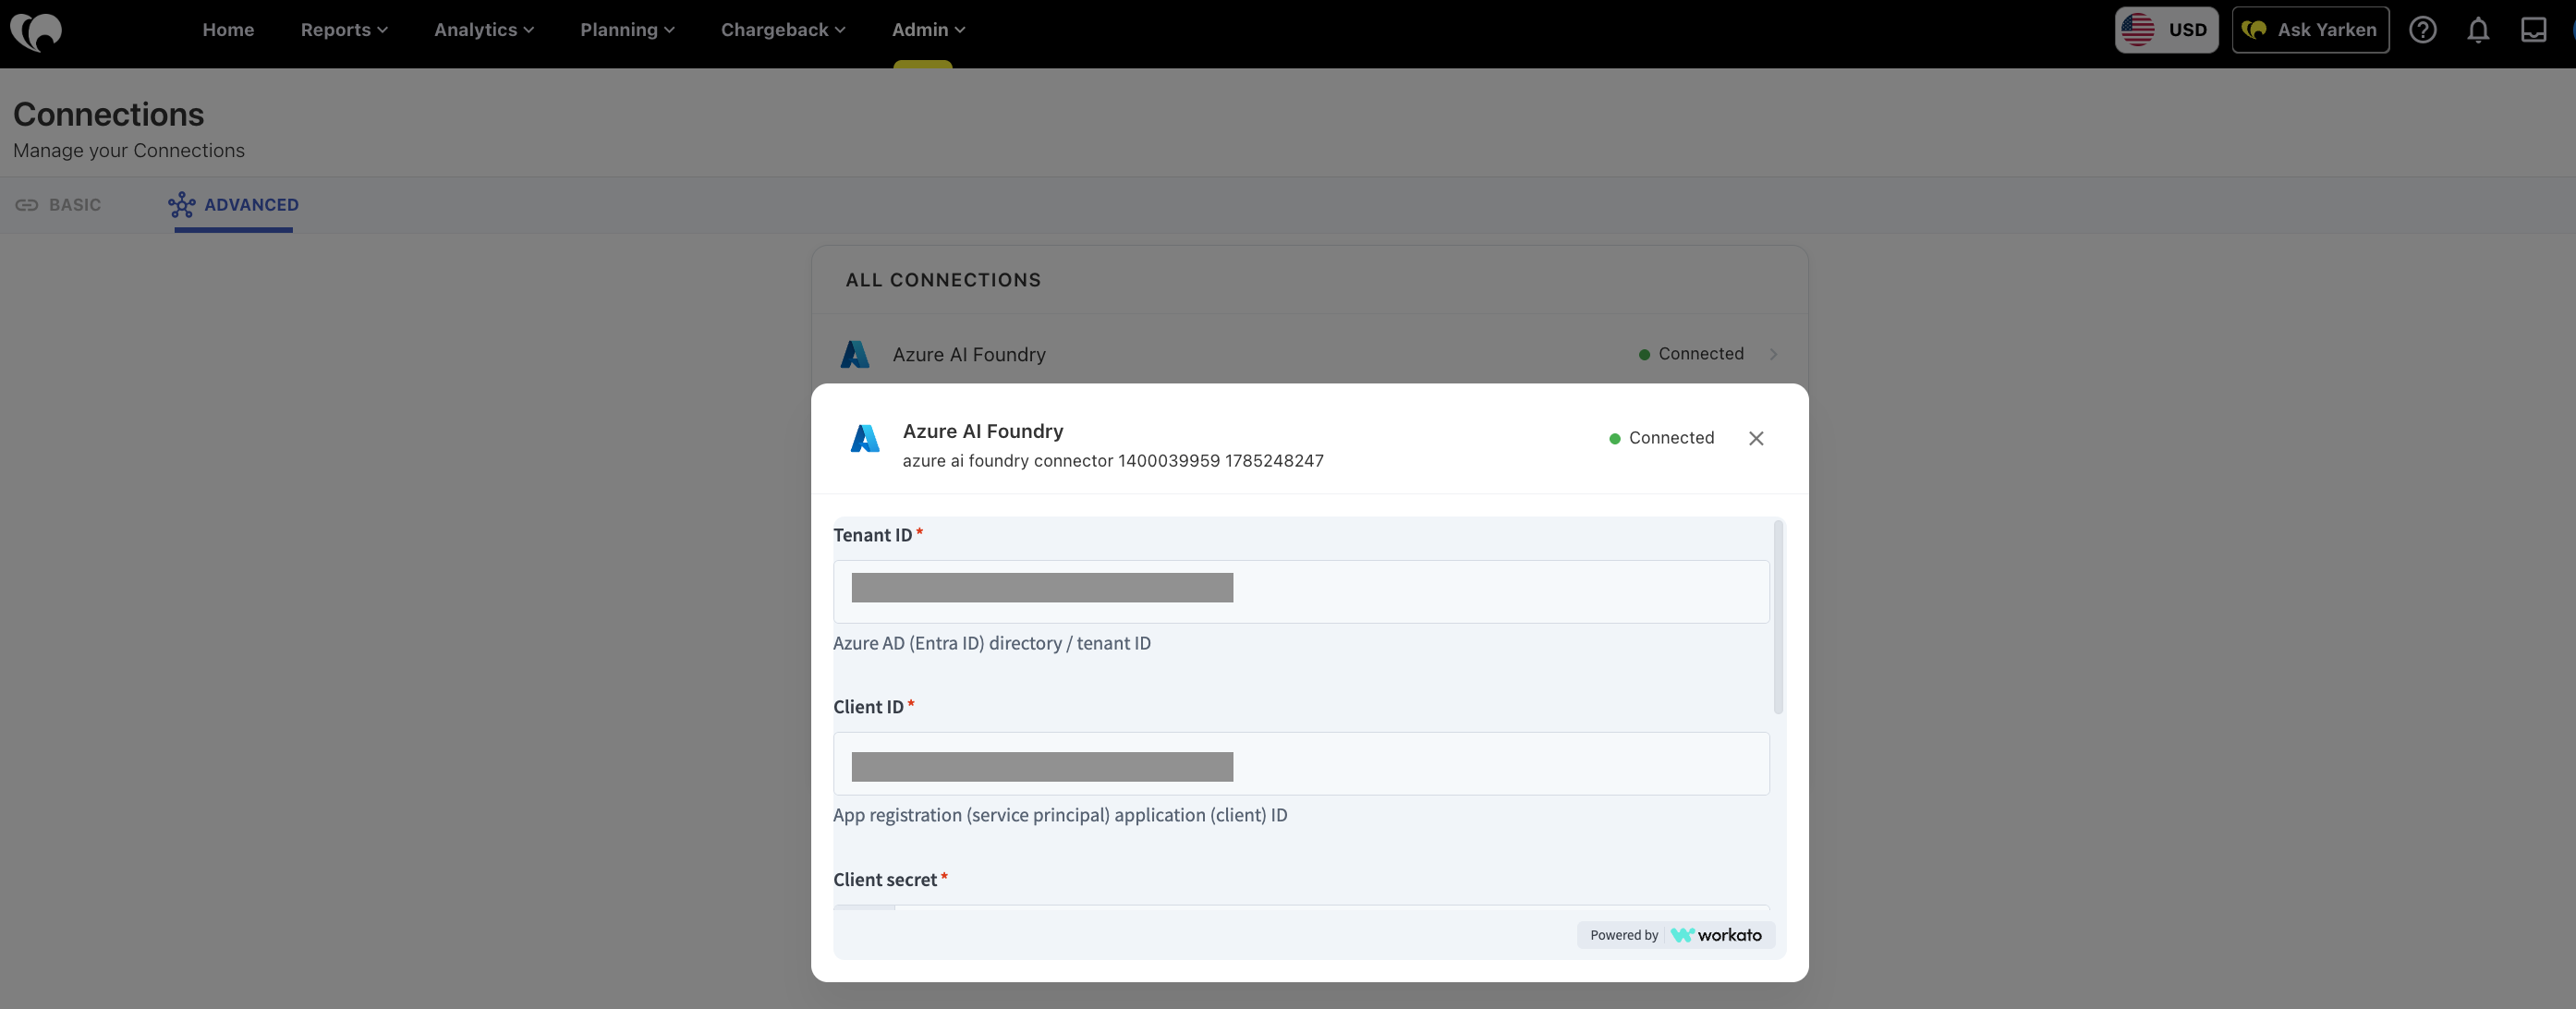Click the Powered by Workato badge
This screenshot has width=2576, height=1009.
pos(1676,935)
